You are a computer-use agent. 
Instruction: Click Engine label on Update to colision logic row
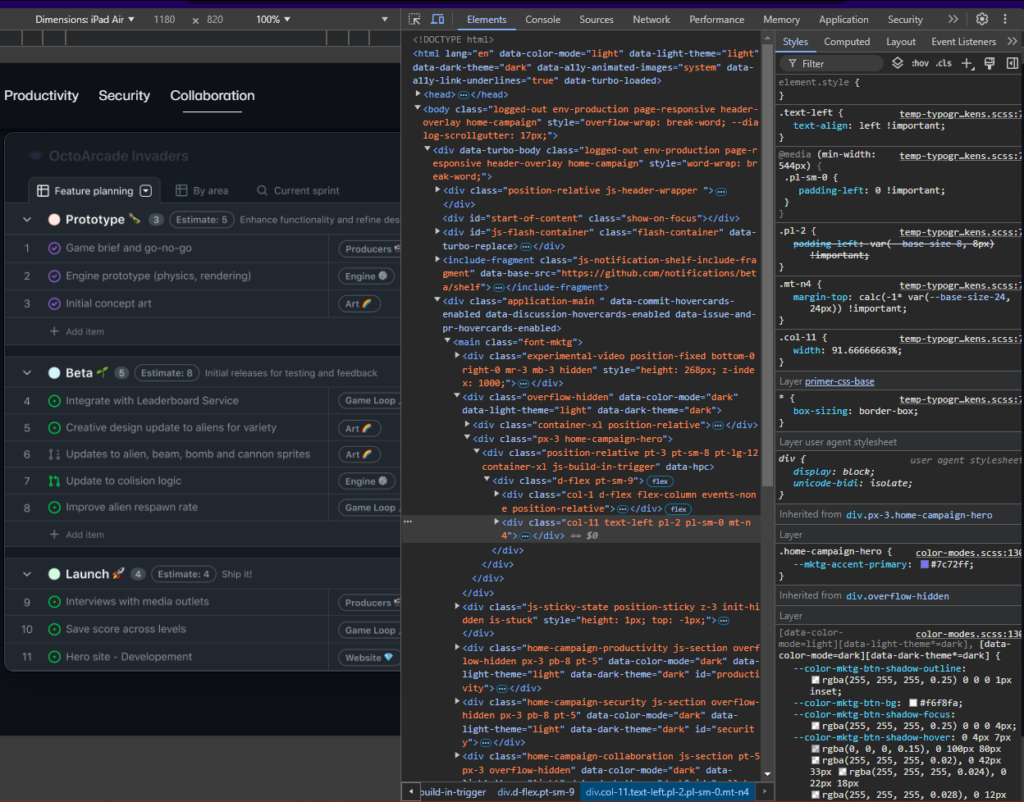(366, 481)
